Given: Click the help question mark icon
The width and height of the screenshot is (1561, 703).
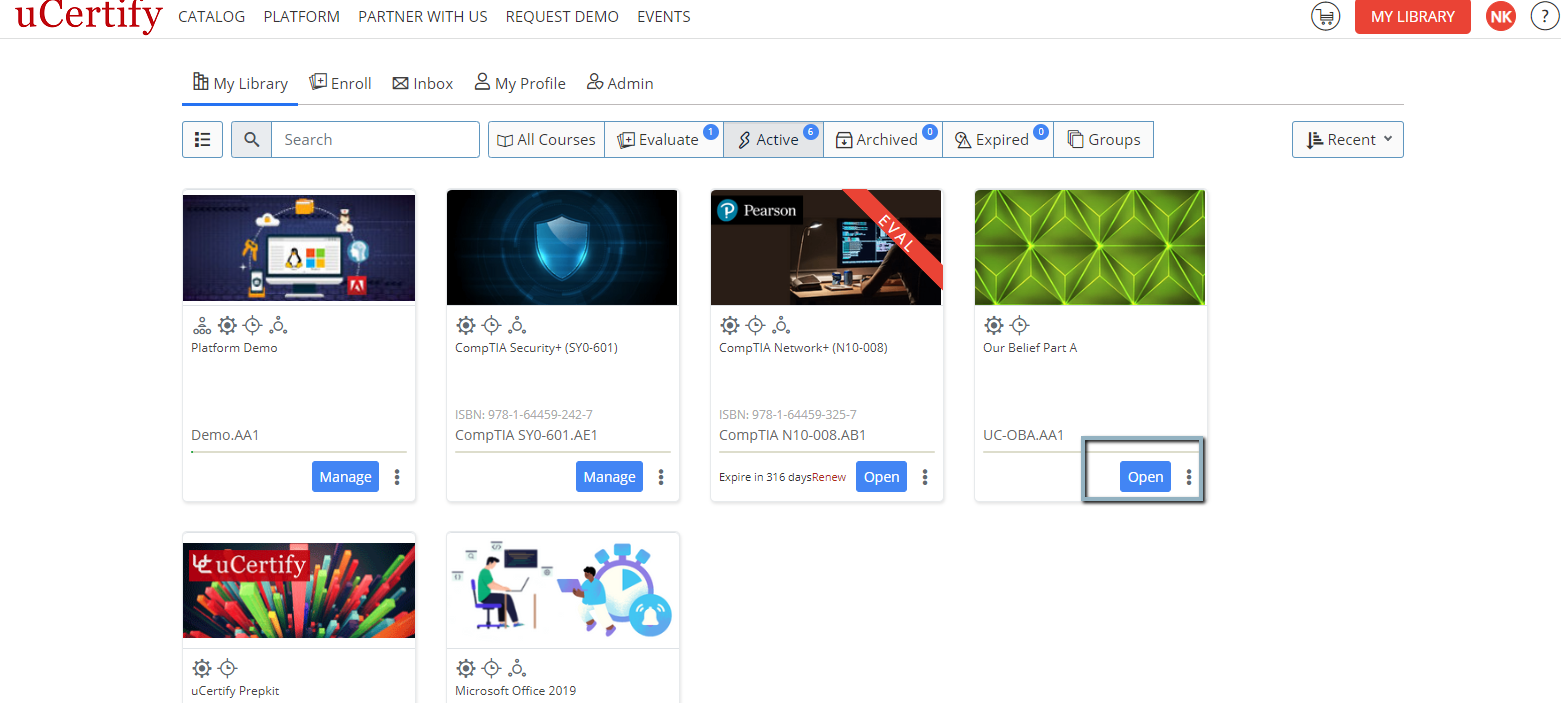Looking at the screenshot, I should (x=1545, y=17).
